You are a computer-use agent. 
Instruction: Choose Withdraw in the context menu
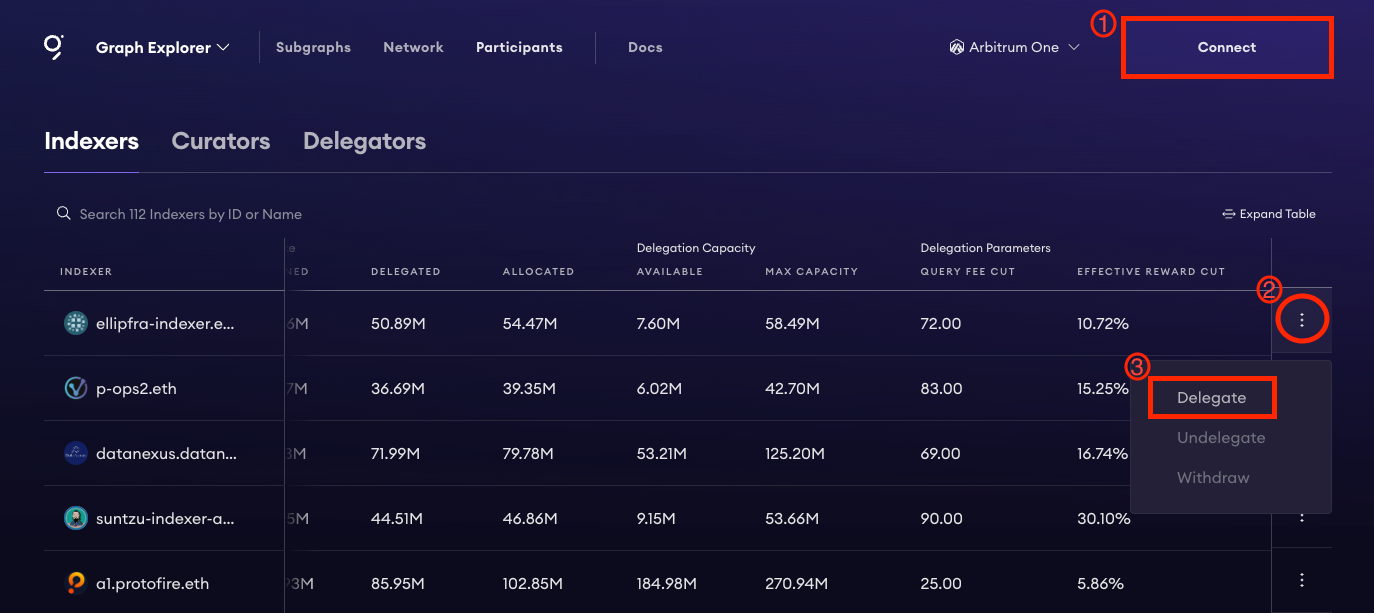coord(1213,478)
